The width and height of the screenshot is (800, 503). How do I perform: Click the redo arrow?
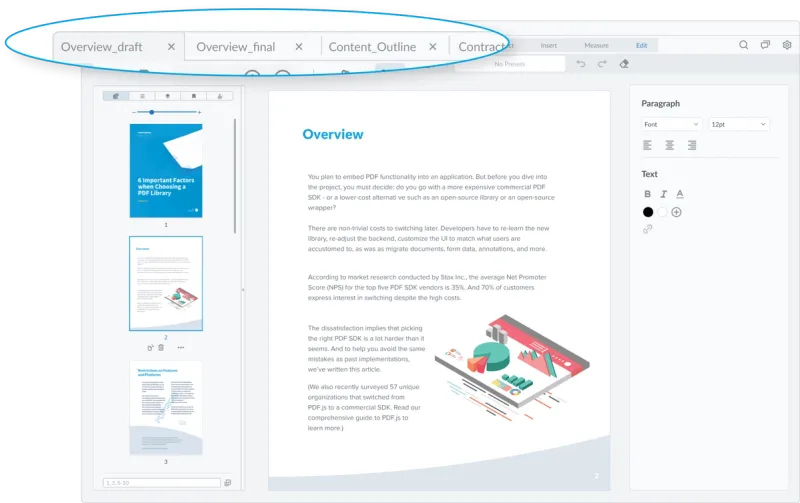602,64
